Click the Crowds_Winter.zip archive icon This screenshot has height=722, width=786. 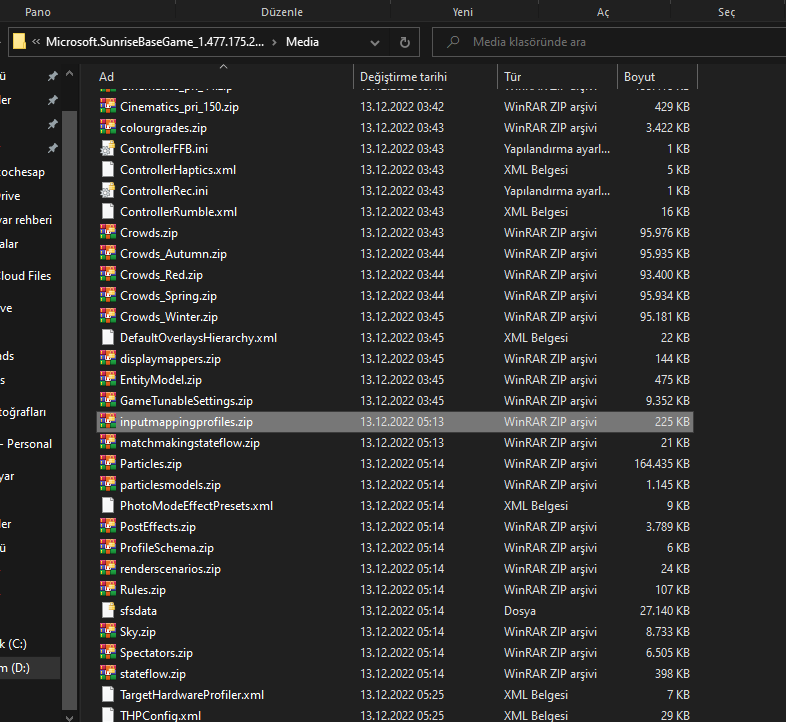click(108, 317)
